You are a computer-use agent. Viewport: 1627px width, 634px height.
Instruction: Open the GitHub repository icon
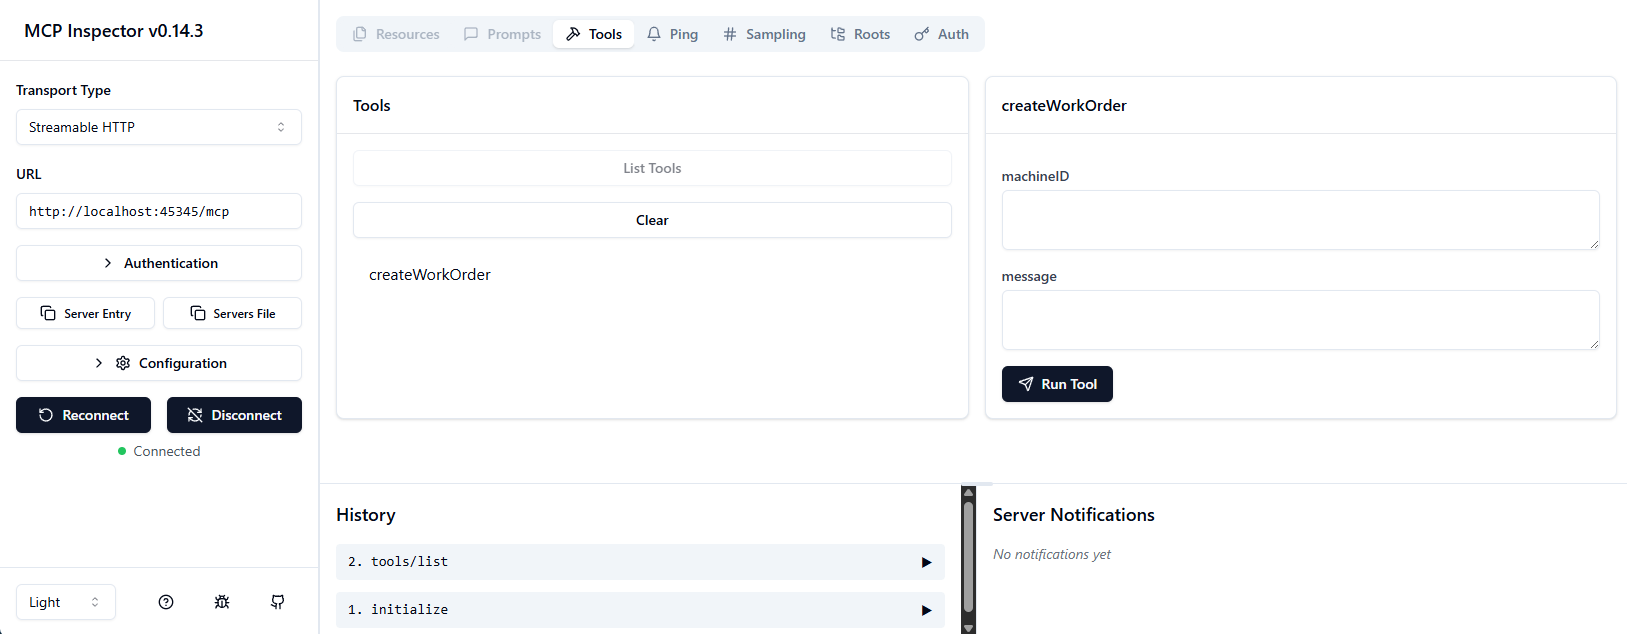278,602
